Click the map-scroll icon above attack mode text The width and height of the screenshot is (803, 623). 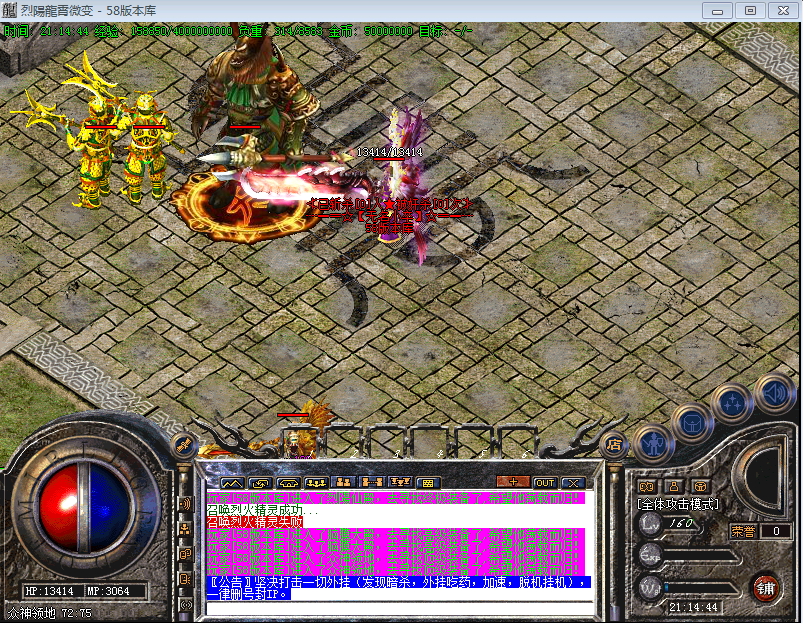[647, 486]
